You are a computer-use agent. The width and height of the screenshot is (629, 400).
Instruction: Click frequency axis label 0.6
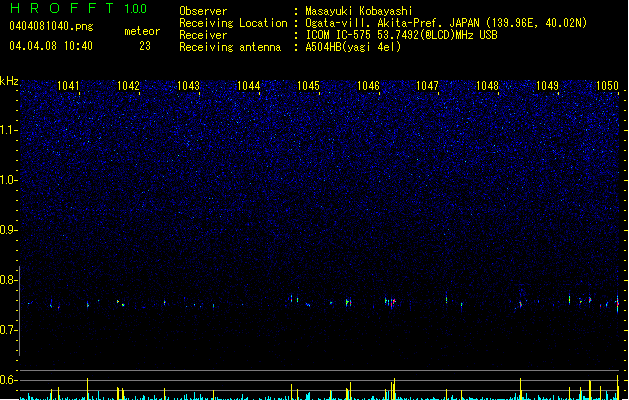click(x=8, y=380)
